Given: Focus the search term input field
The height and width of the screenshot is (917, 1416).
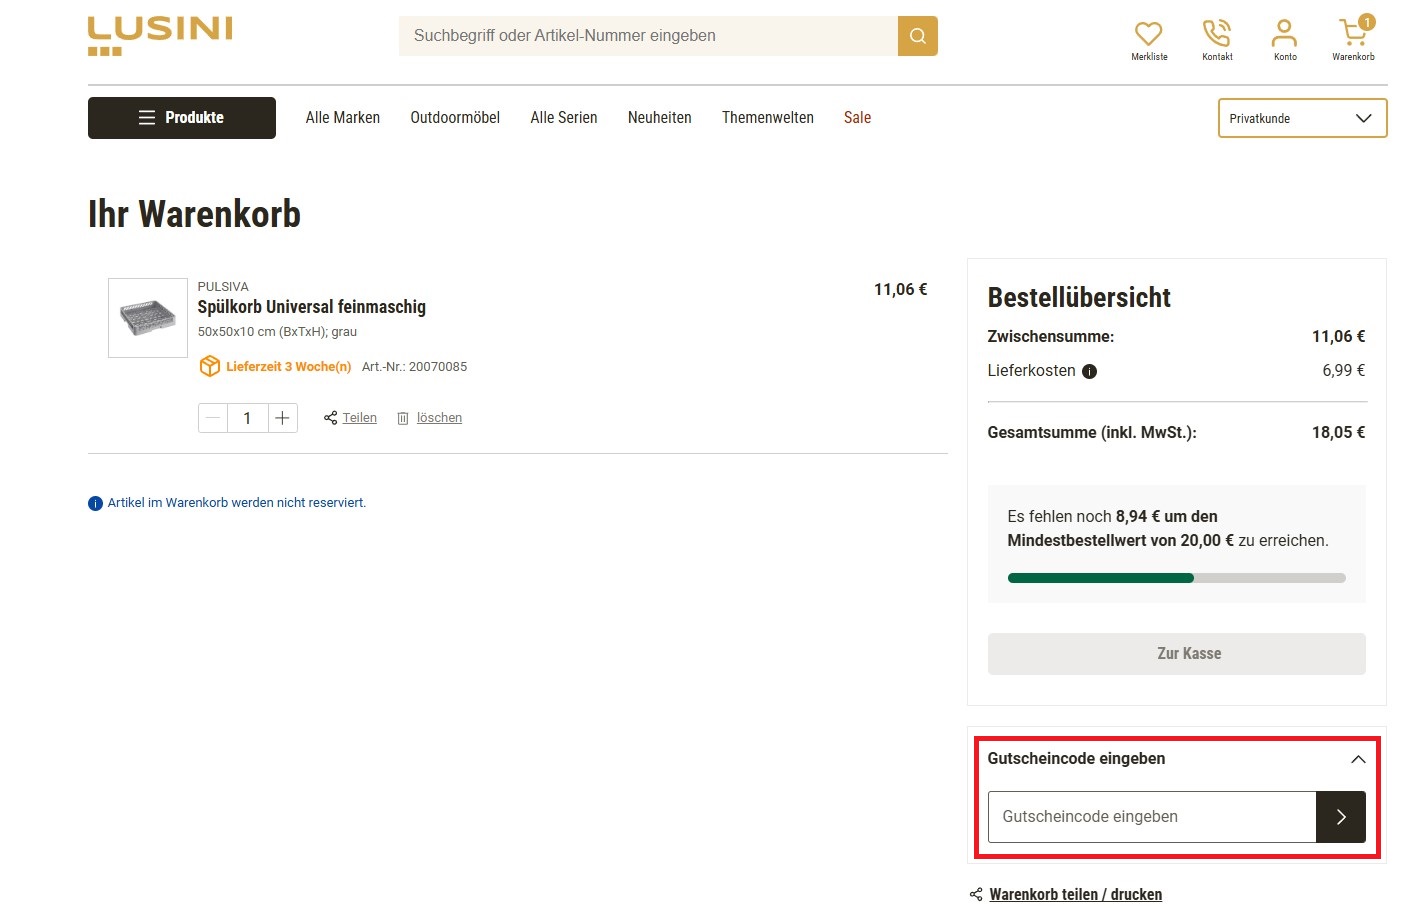Looking at the screenshot, I should pos(648,36).
